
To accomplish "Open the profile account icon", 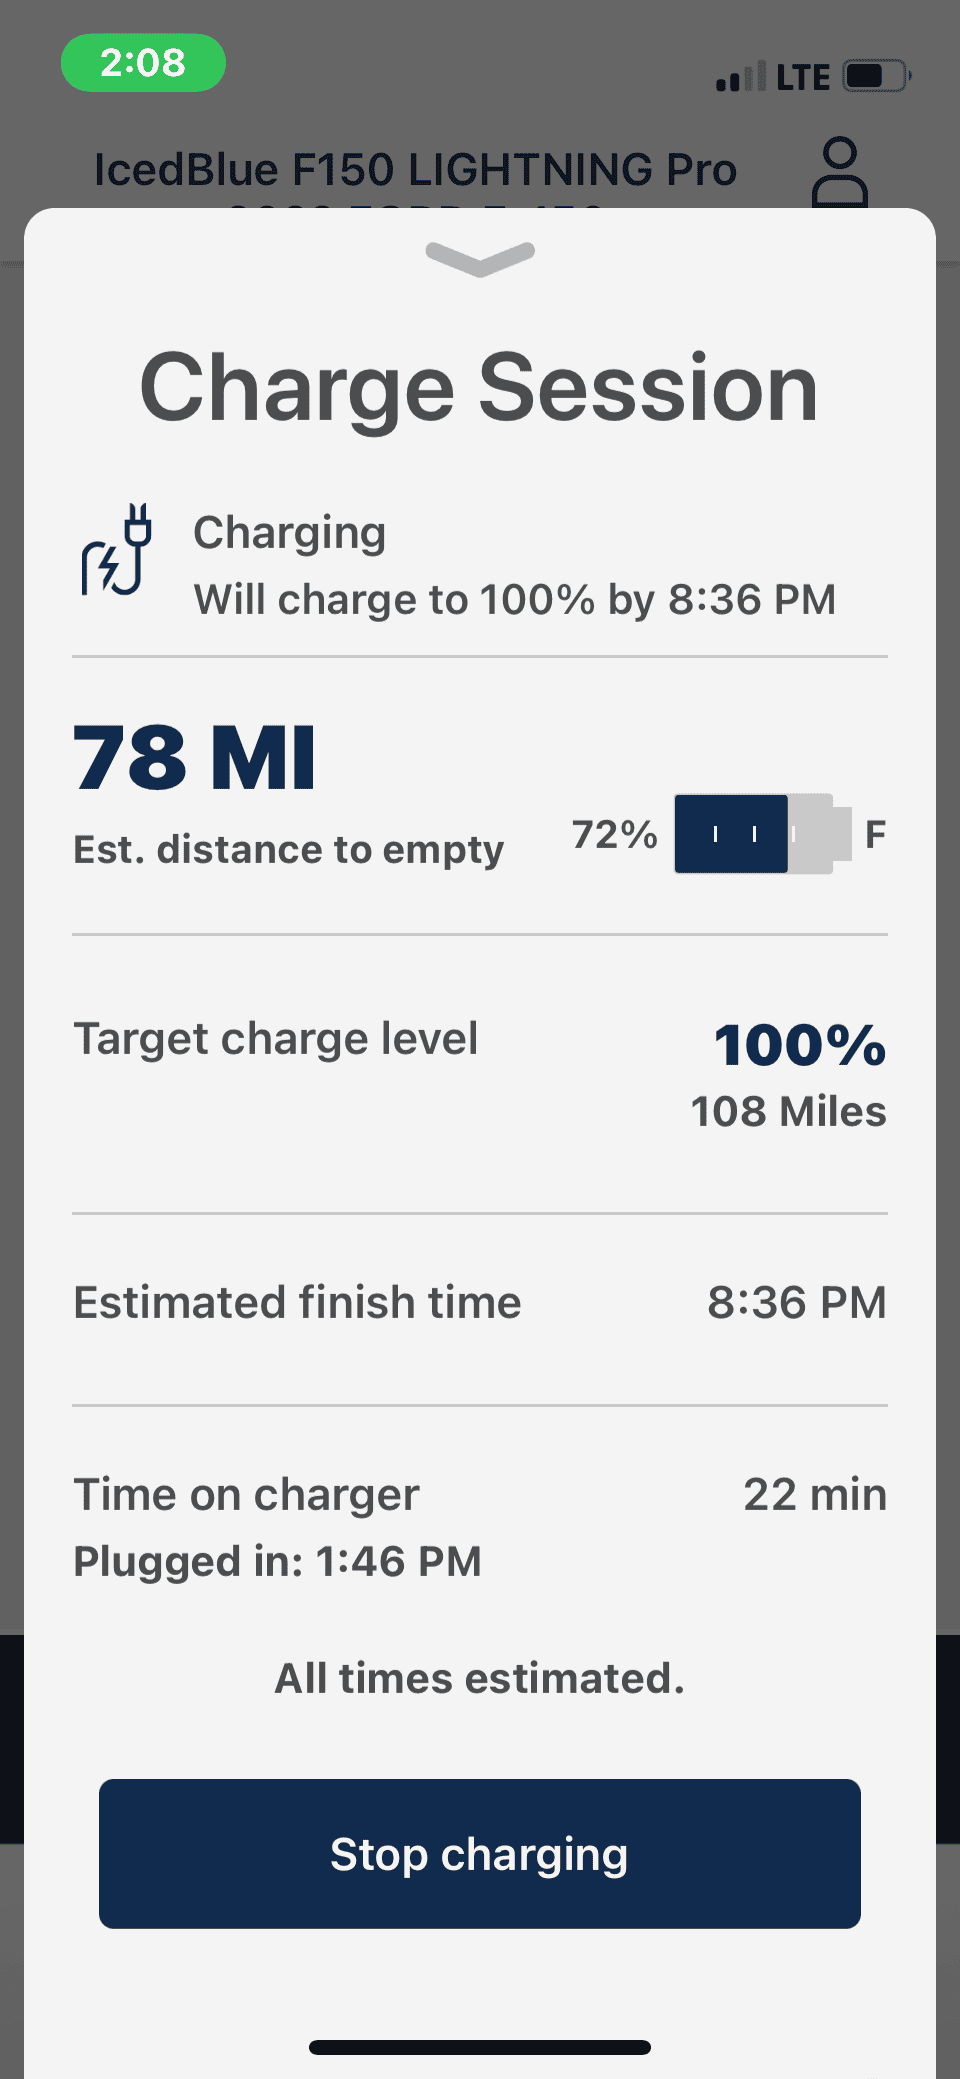I will coord(840,173).
